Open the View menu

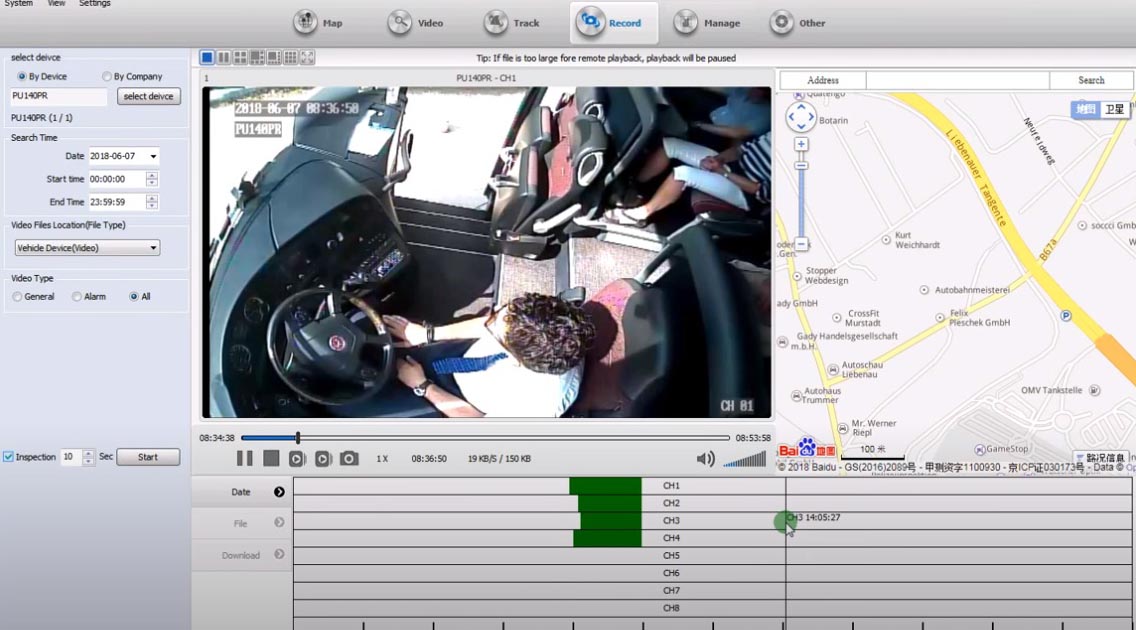pyautogui.click(x=57, y=4)
